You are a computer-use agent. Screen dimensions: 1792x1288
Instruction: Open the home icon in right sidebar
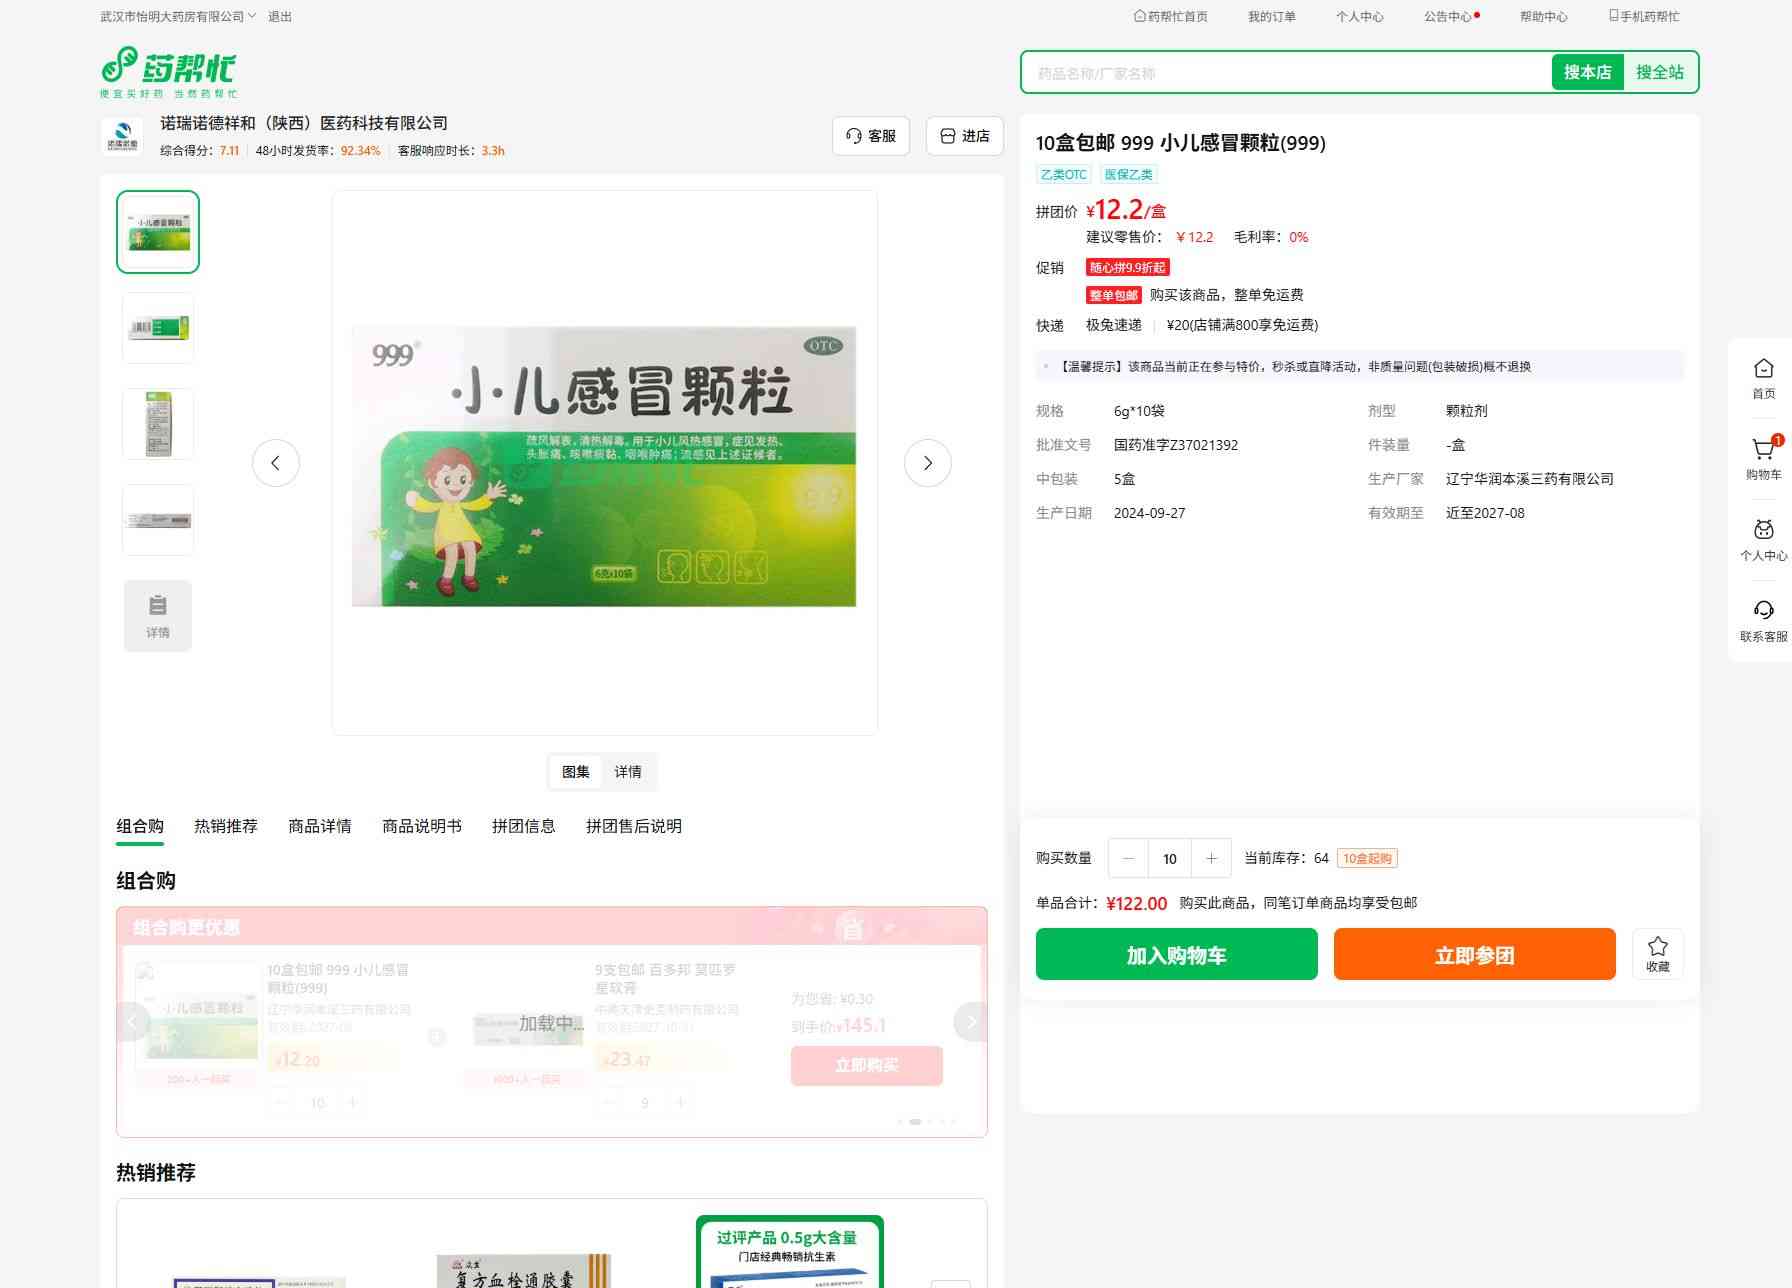tap(1763, 370)
